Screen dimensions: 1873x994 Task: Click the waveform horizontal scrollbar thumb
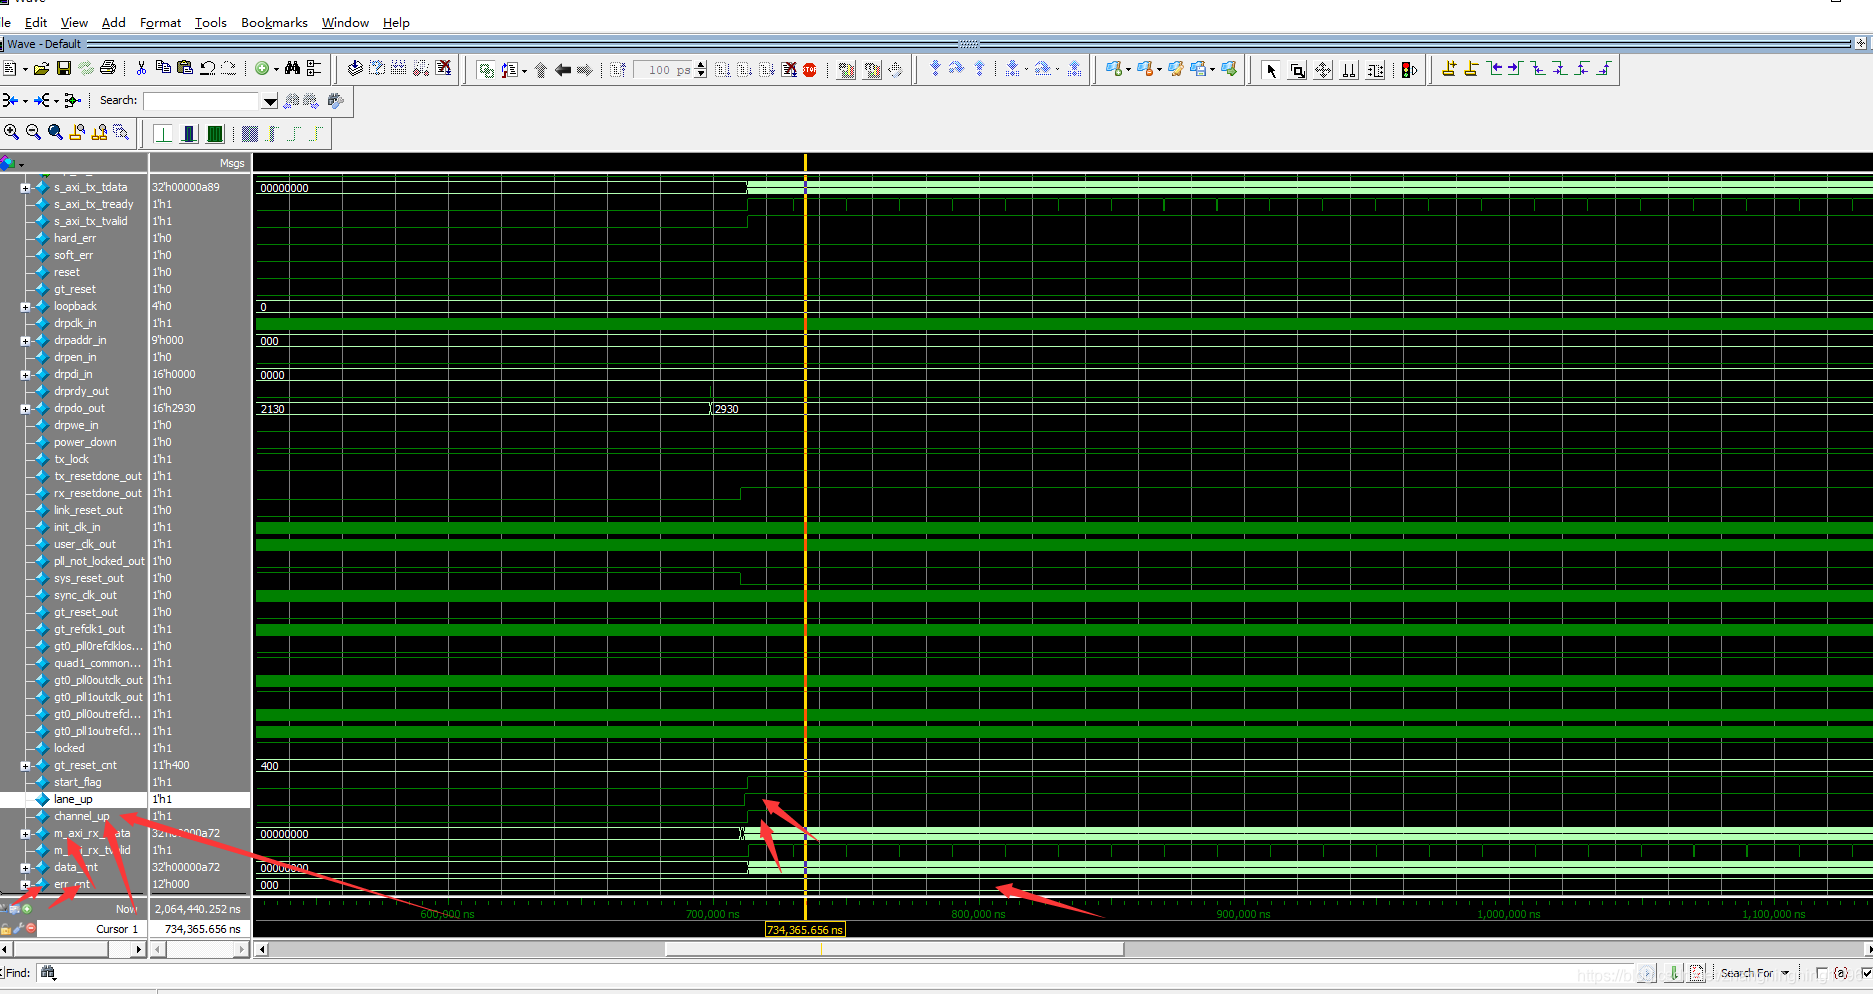click(x=894, y=949)
